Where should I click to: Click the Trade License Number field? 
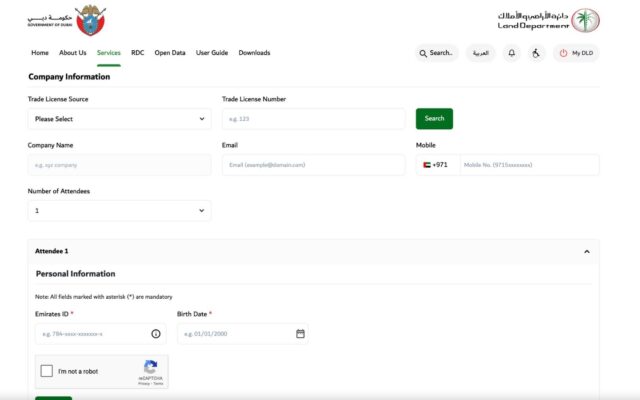(x=313, y=119)
